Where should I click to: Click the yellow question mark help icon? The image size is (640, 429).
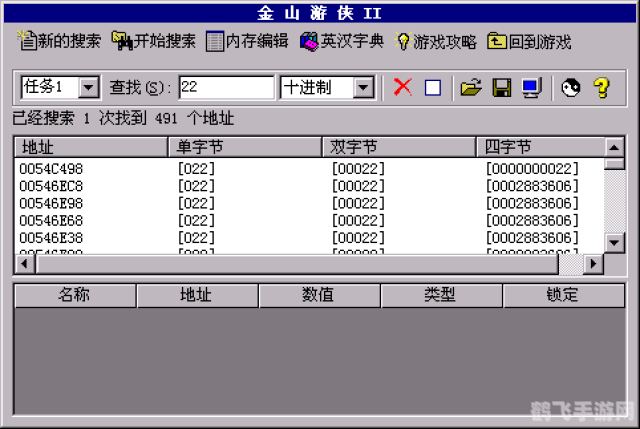[601, 87]
